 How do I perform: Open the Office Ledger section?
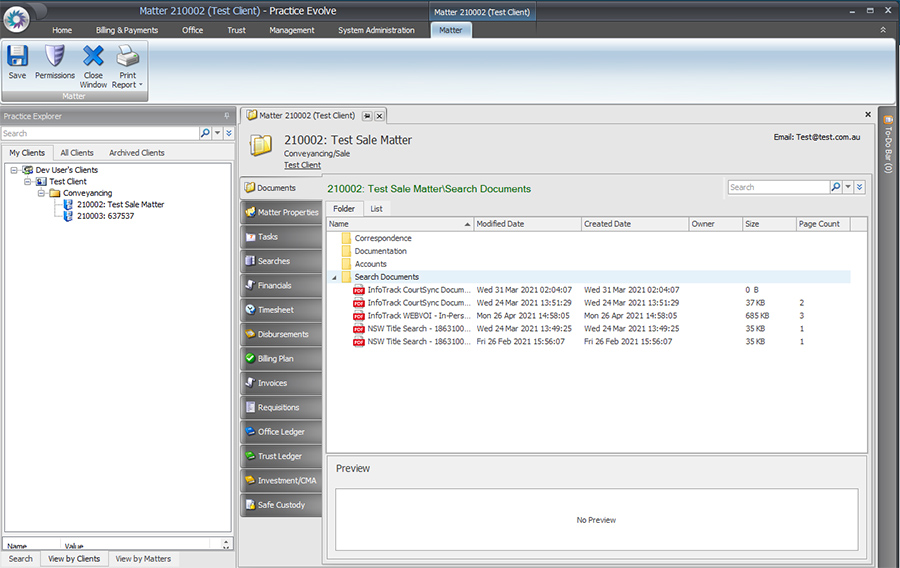click(281, 431)
